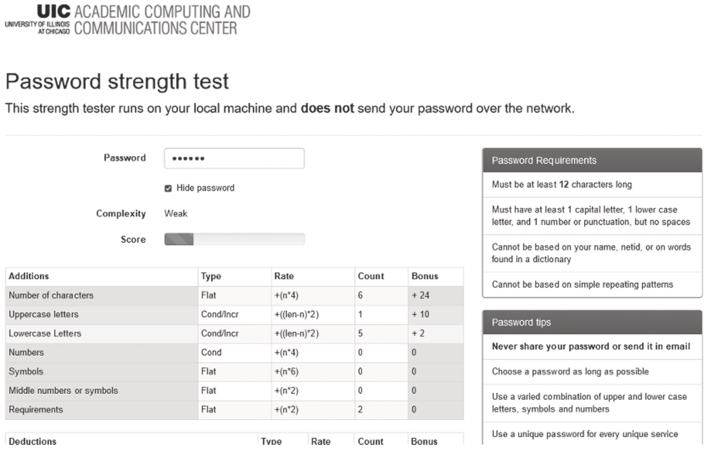Select the Number of characters row
708x449 pixels.
pos(234,295)
